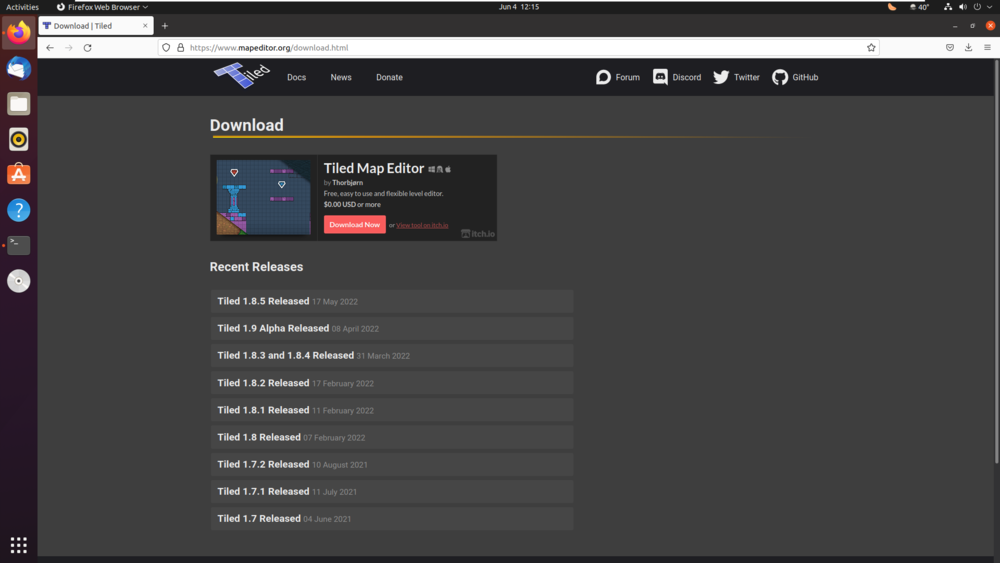Screen dimensions: 1000x563
Task: Open Thunderbird mail from the dock
Action: coord(18,68)
